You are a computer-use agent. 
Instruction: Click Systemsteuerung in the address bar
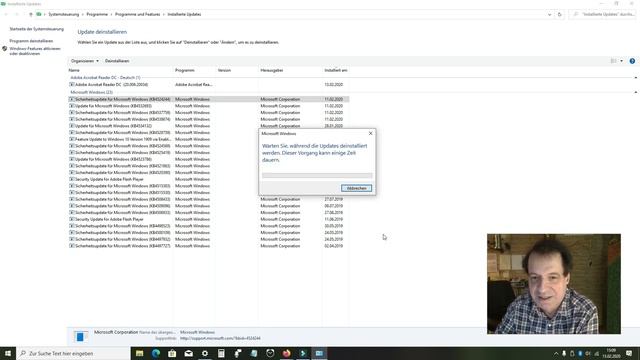[64, 14]
